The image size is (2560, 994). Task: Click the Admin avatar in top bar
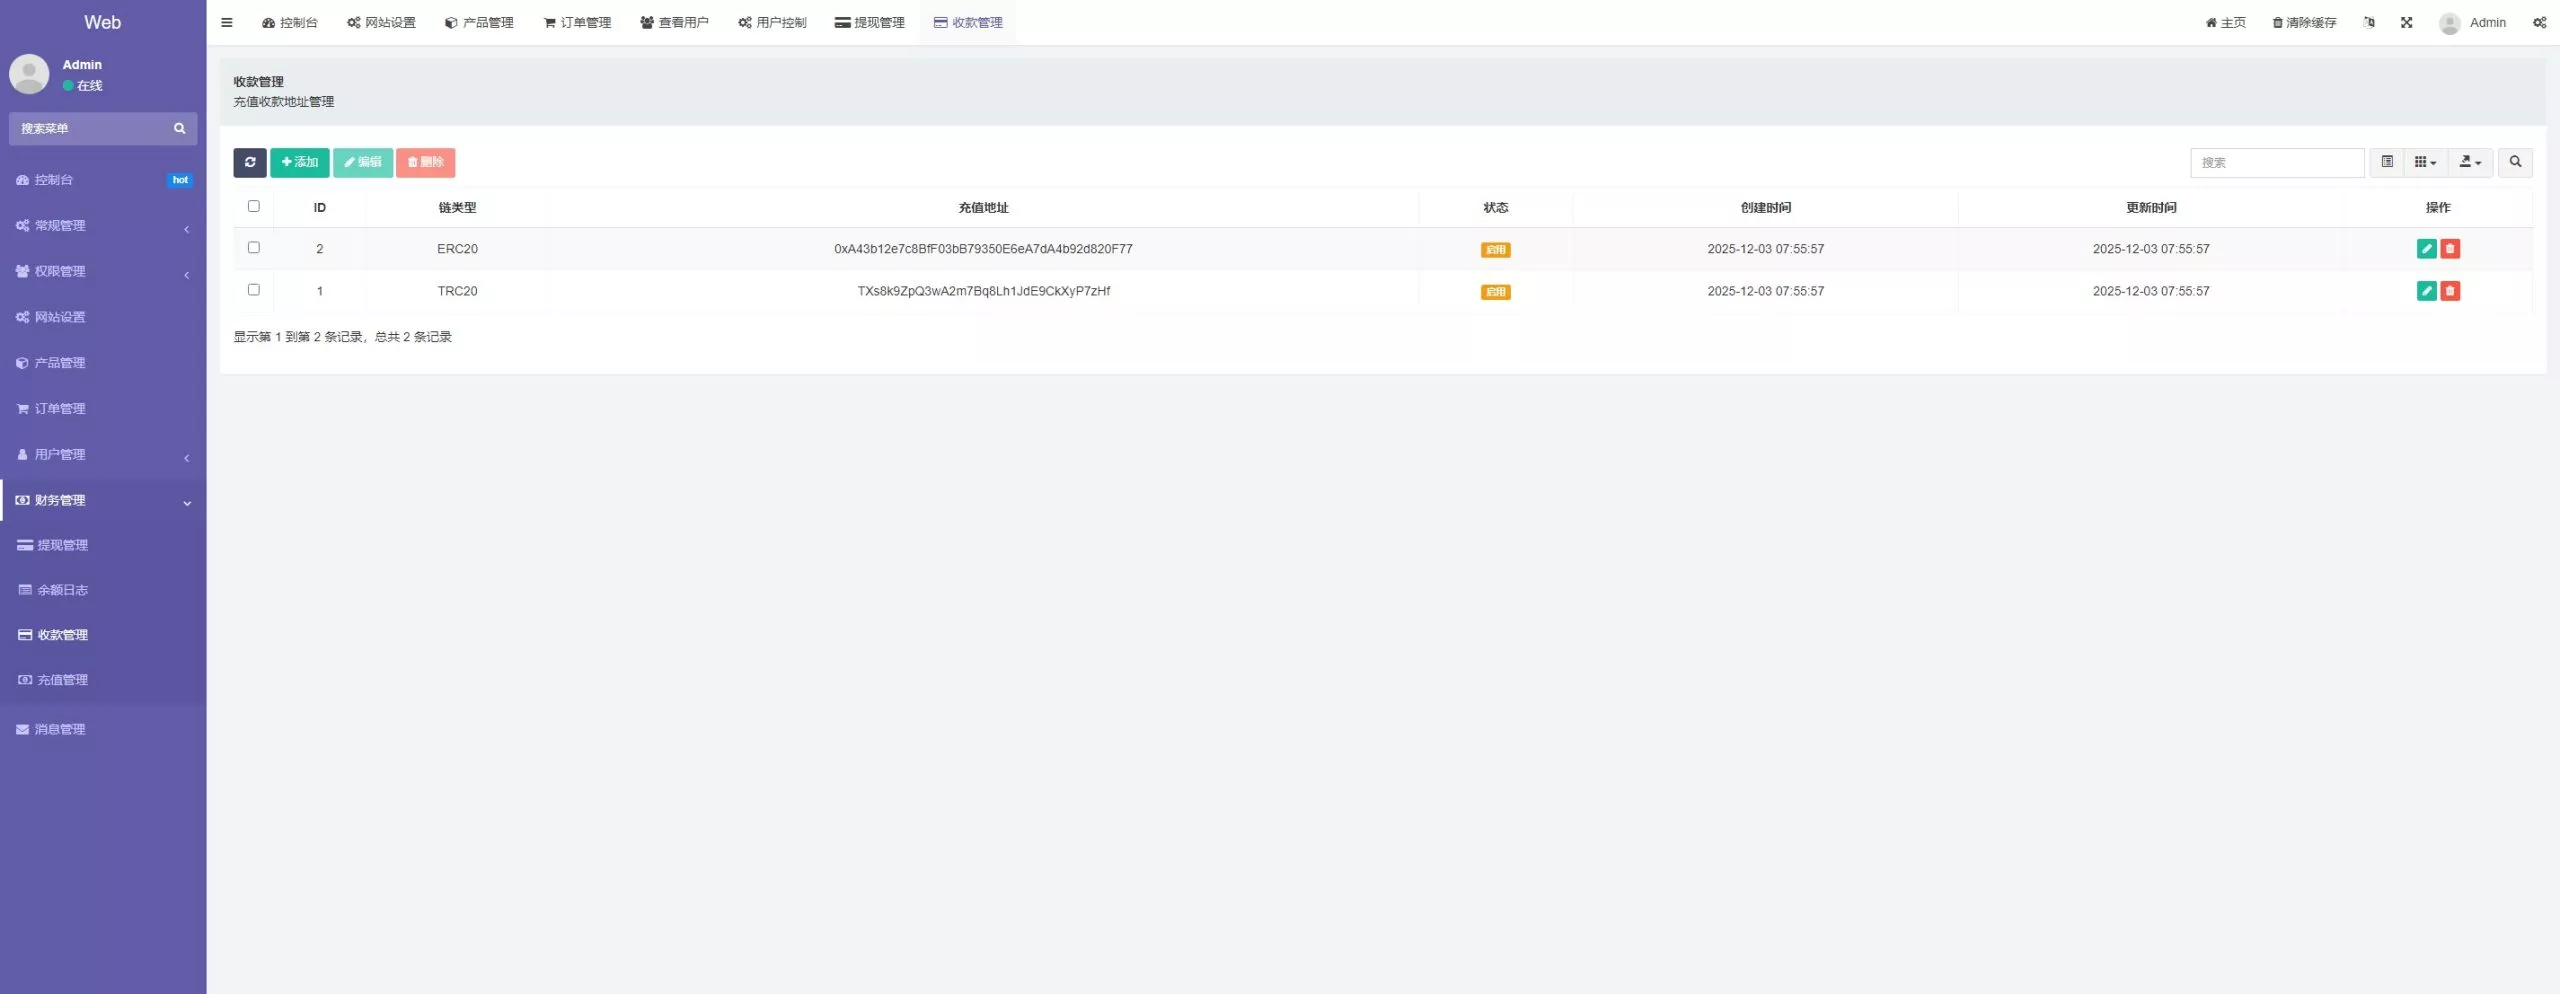[x=2449, y=23]
